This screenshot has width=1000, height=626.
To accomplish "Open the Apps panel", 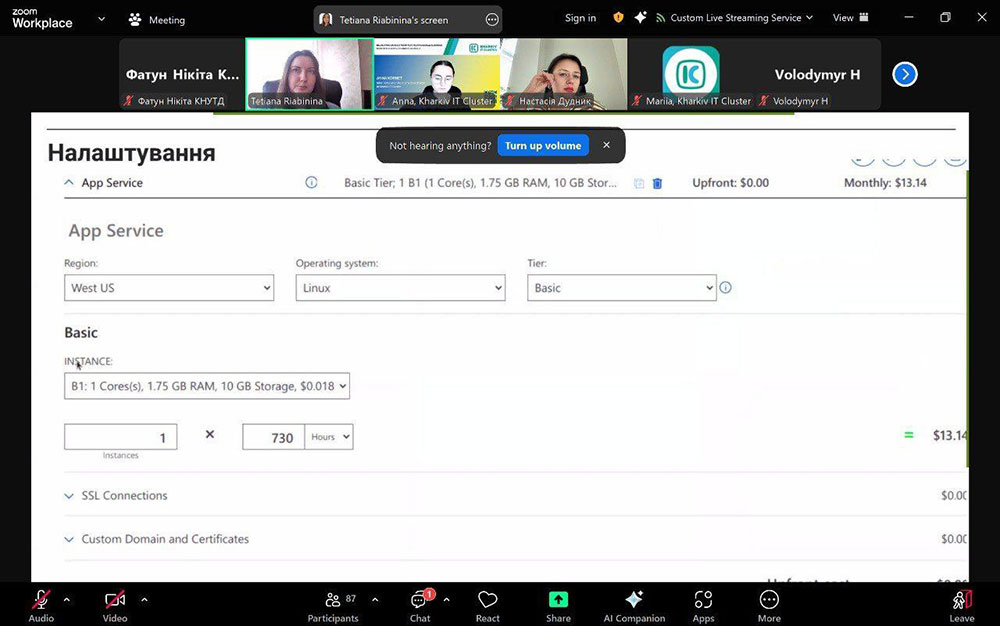I will click(x=703, y=606).
